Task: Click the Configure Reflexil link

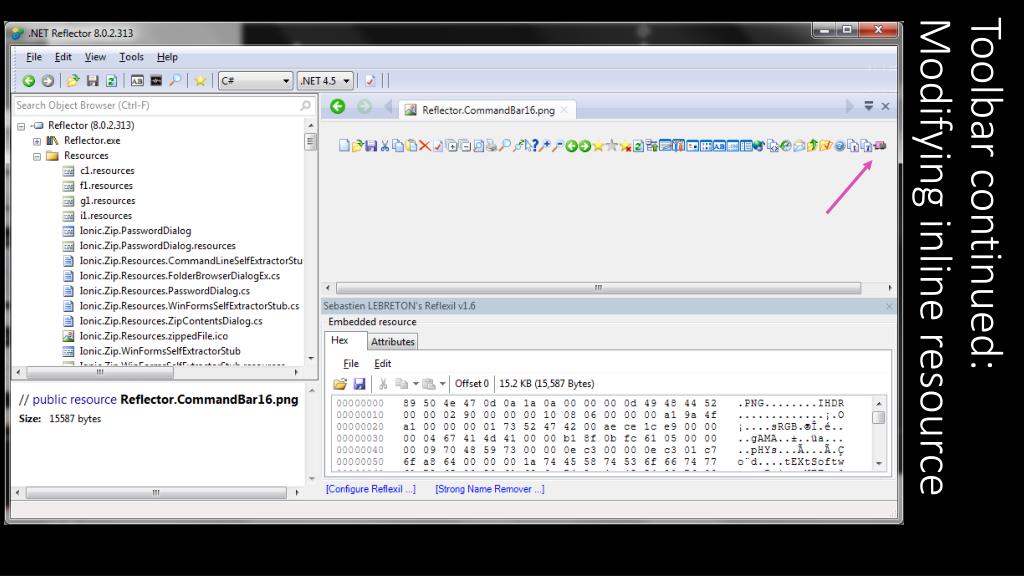Action: tap(370, 489)
